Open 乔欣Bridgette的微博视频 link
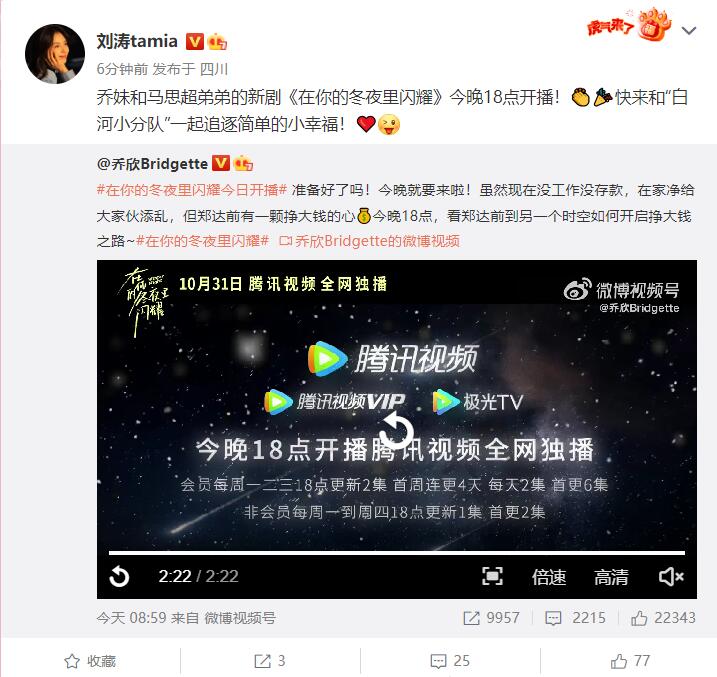Image resolution: width=717 pixels, height=677 pixels. pos(369,241)
